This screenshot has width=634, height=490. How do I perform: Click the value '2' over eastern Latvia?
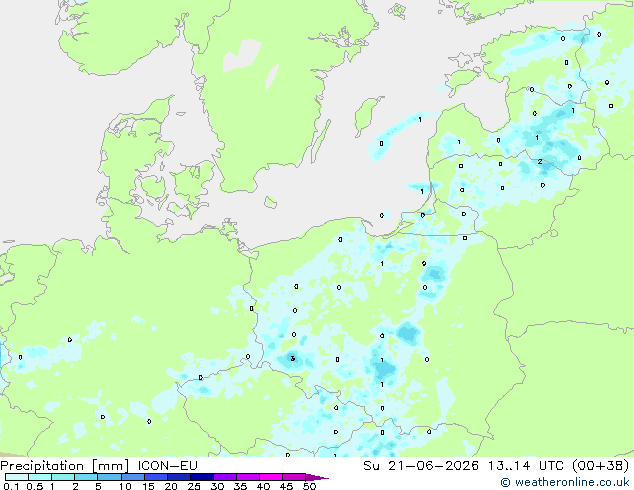[x=540, y=162]
